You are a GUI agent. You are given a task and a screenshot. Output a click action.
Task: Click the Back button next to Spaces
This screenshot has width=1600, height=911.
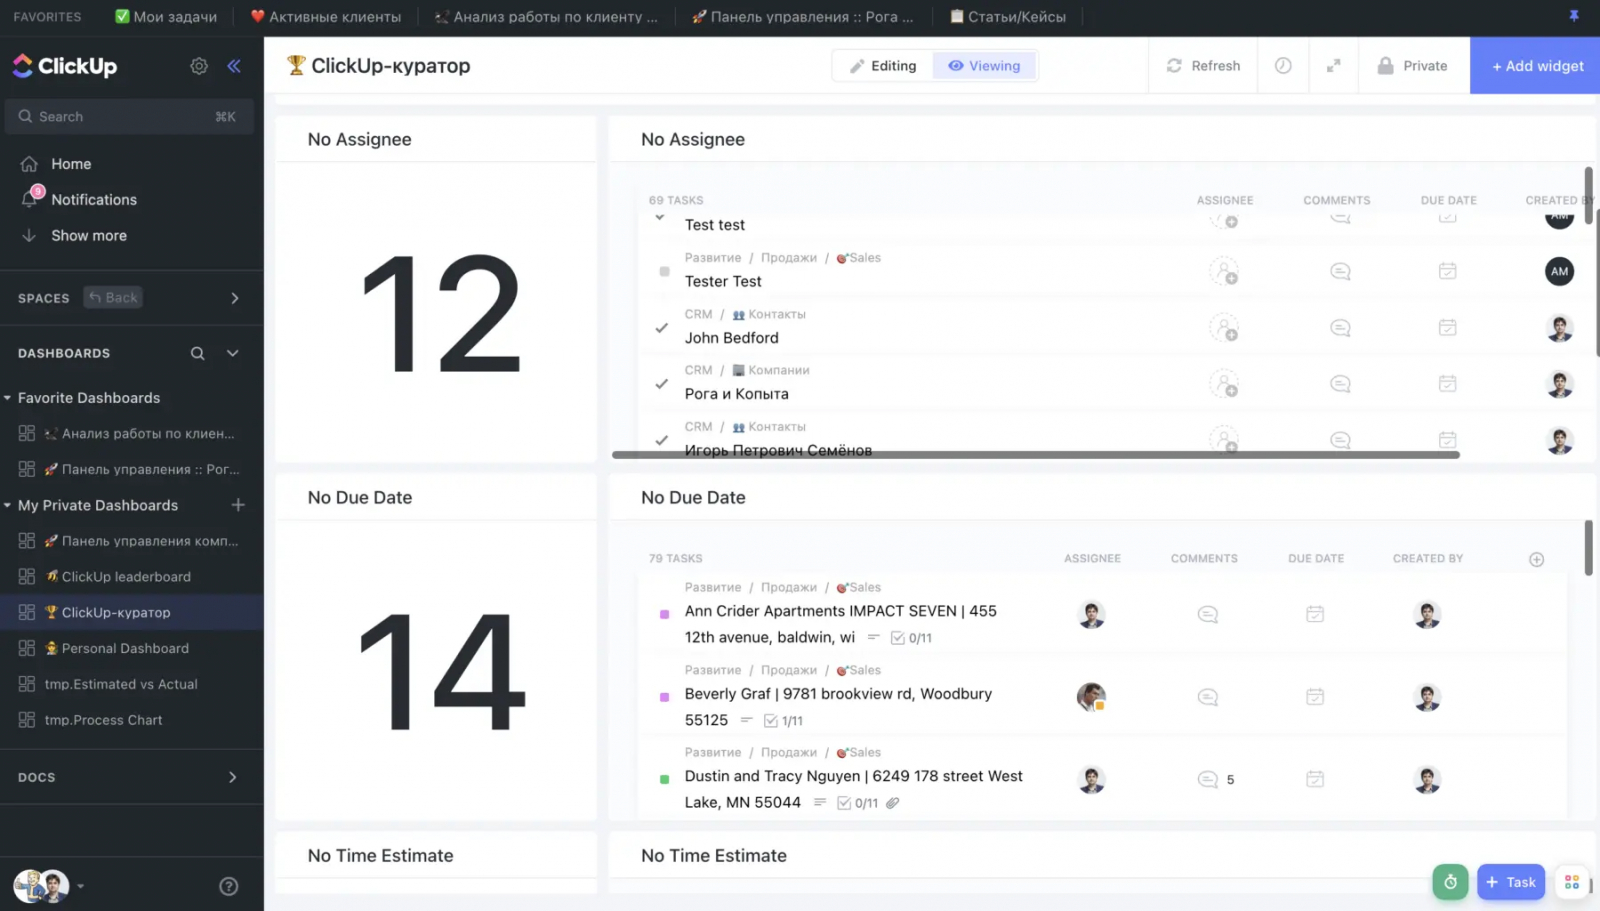113,298
